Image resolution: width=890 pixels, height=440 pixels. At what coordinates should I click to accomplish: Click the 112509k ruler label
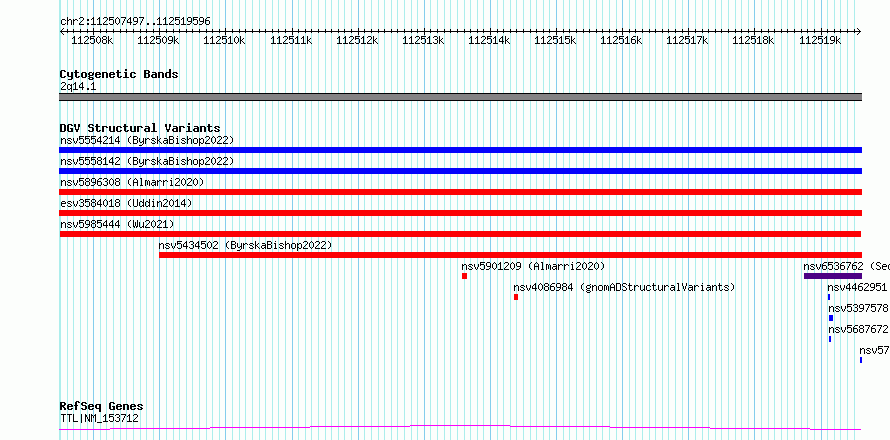click(158, 40)
